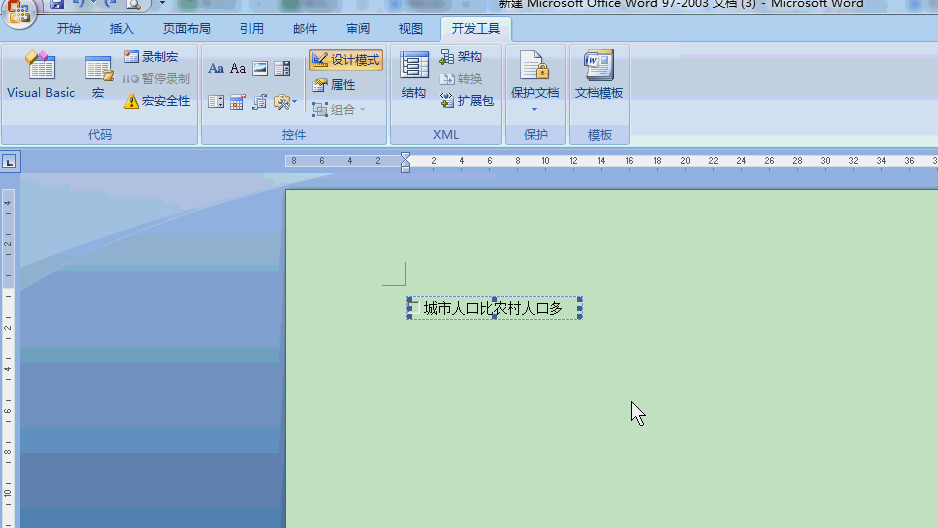Viewport: 938px width, 528px height.
Task: Open 宏安全性 macro security settings
Action: point(157,101)
